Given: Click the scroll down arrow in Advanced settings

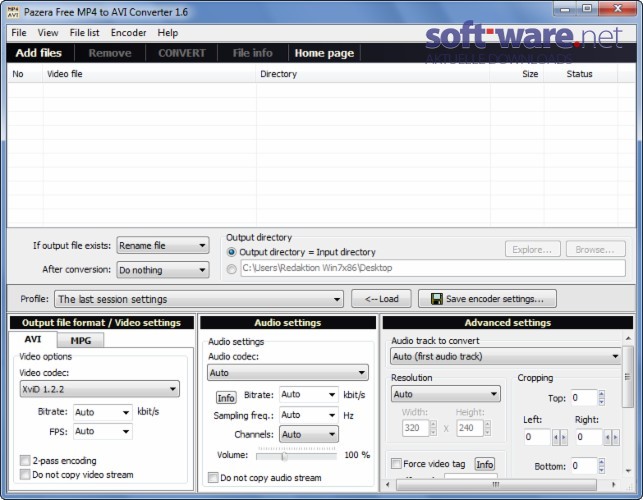Looking at the screenshot, I should (x=628, y=471).
